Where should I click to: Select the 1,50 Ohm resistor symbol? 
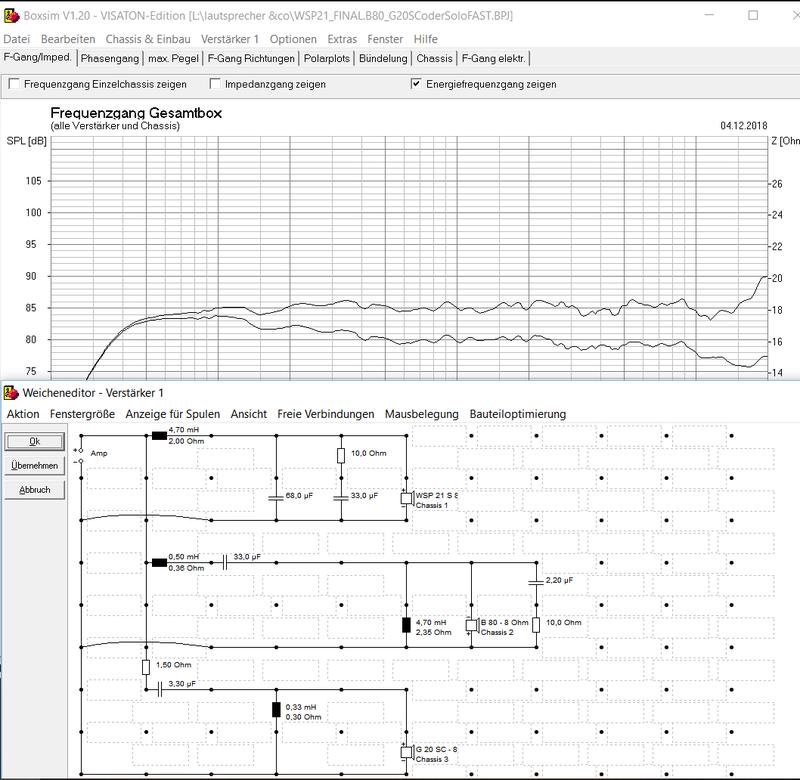[147, 667]
